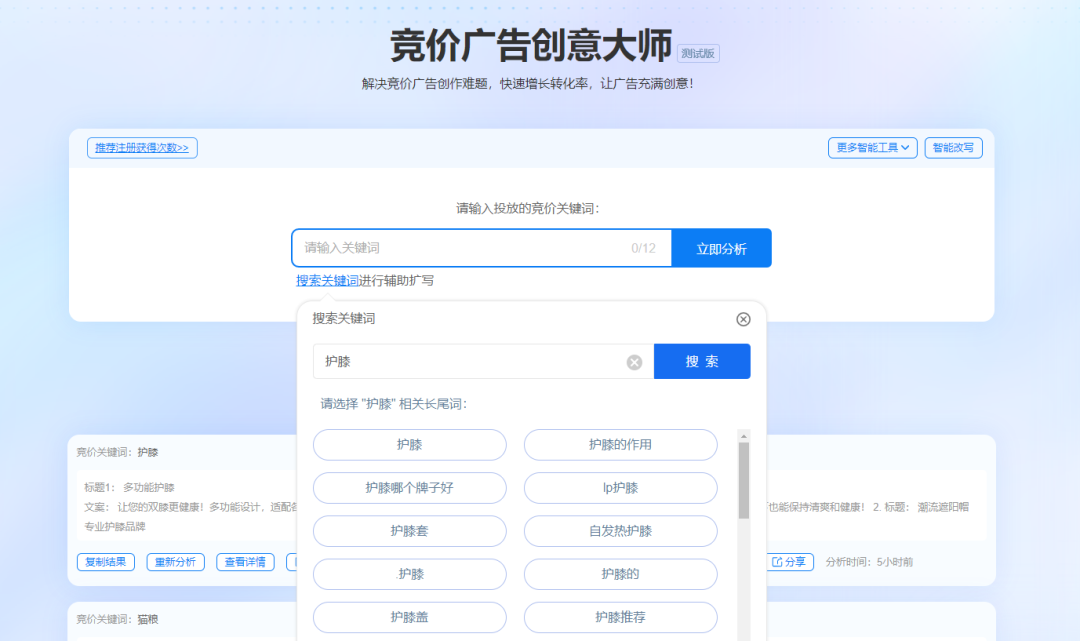Click the 分析时间: 5小时前 text
Viewport: 1080px width, 641px height.
pos(869,562)
